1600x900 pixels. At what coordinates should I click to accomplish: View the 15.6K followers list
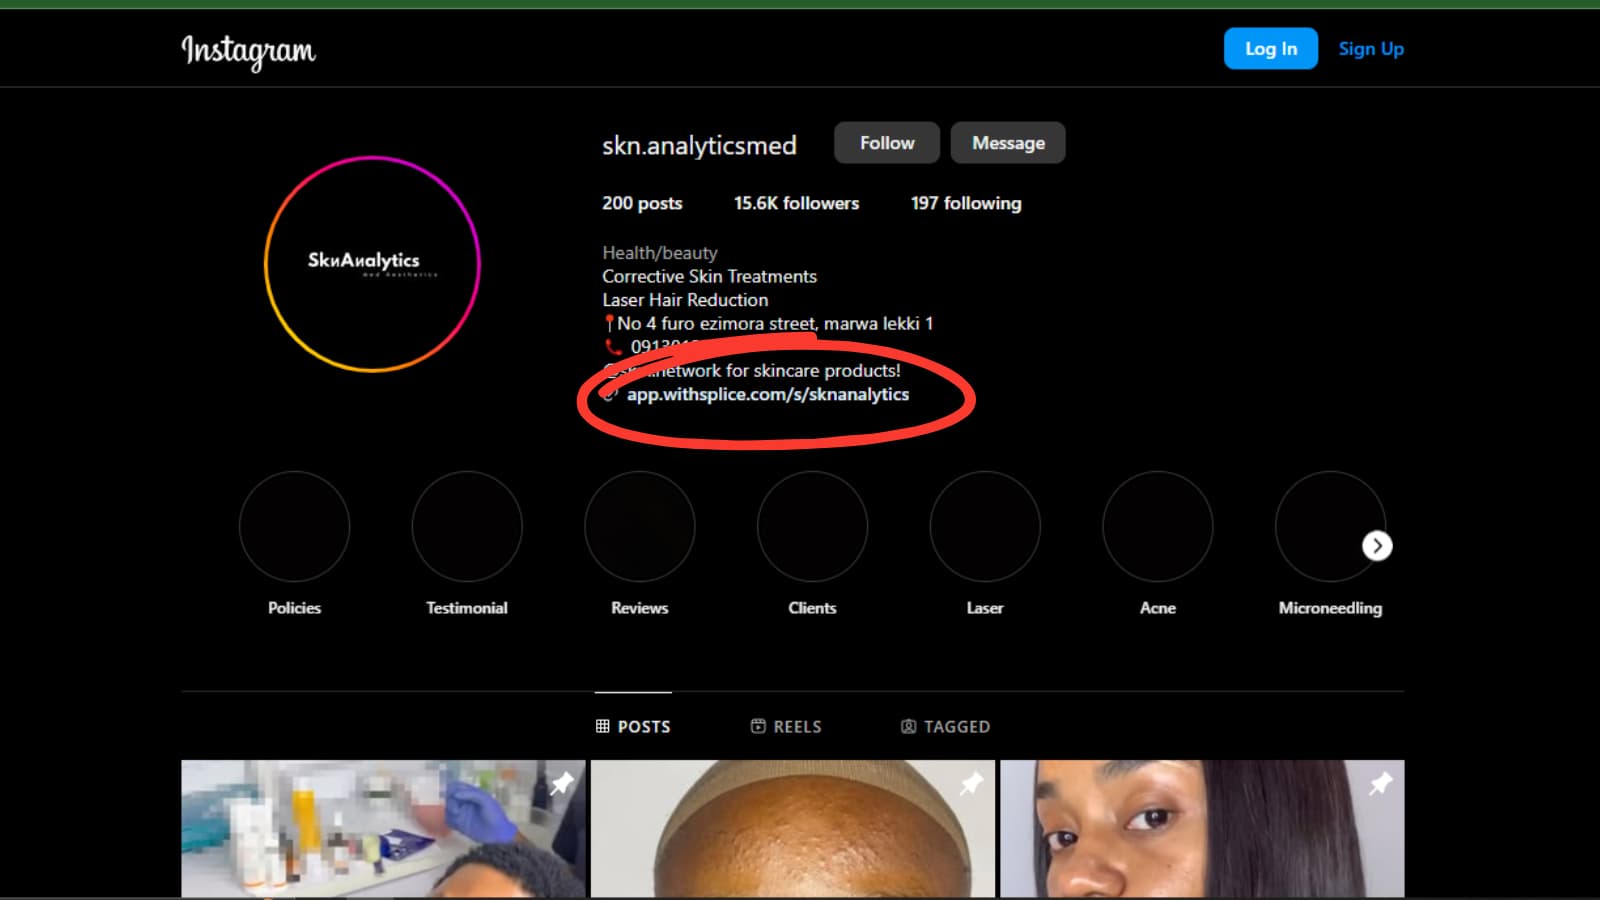tap(796, 203)
